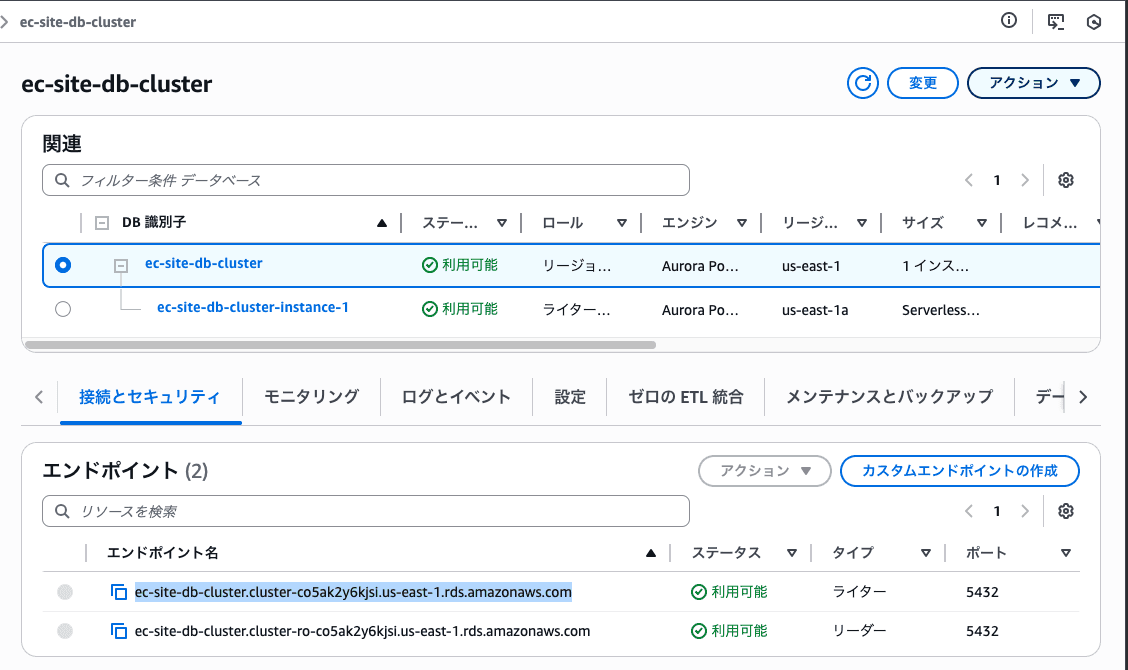Select the ec-site-db-cluster-instance-1 radio button
Image resolution: width=1128 pixels, height=670 pixels.
[x=63, y=309]
